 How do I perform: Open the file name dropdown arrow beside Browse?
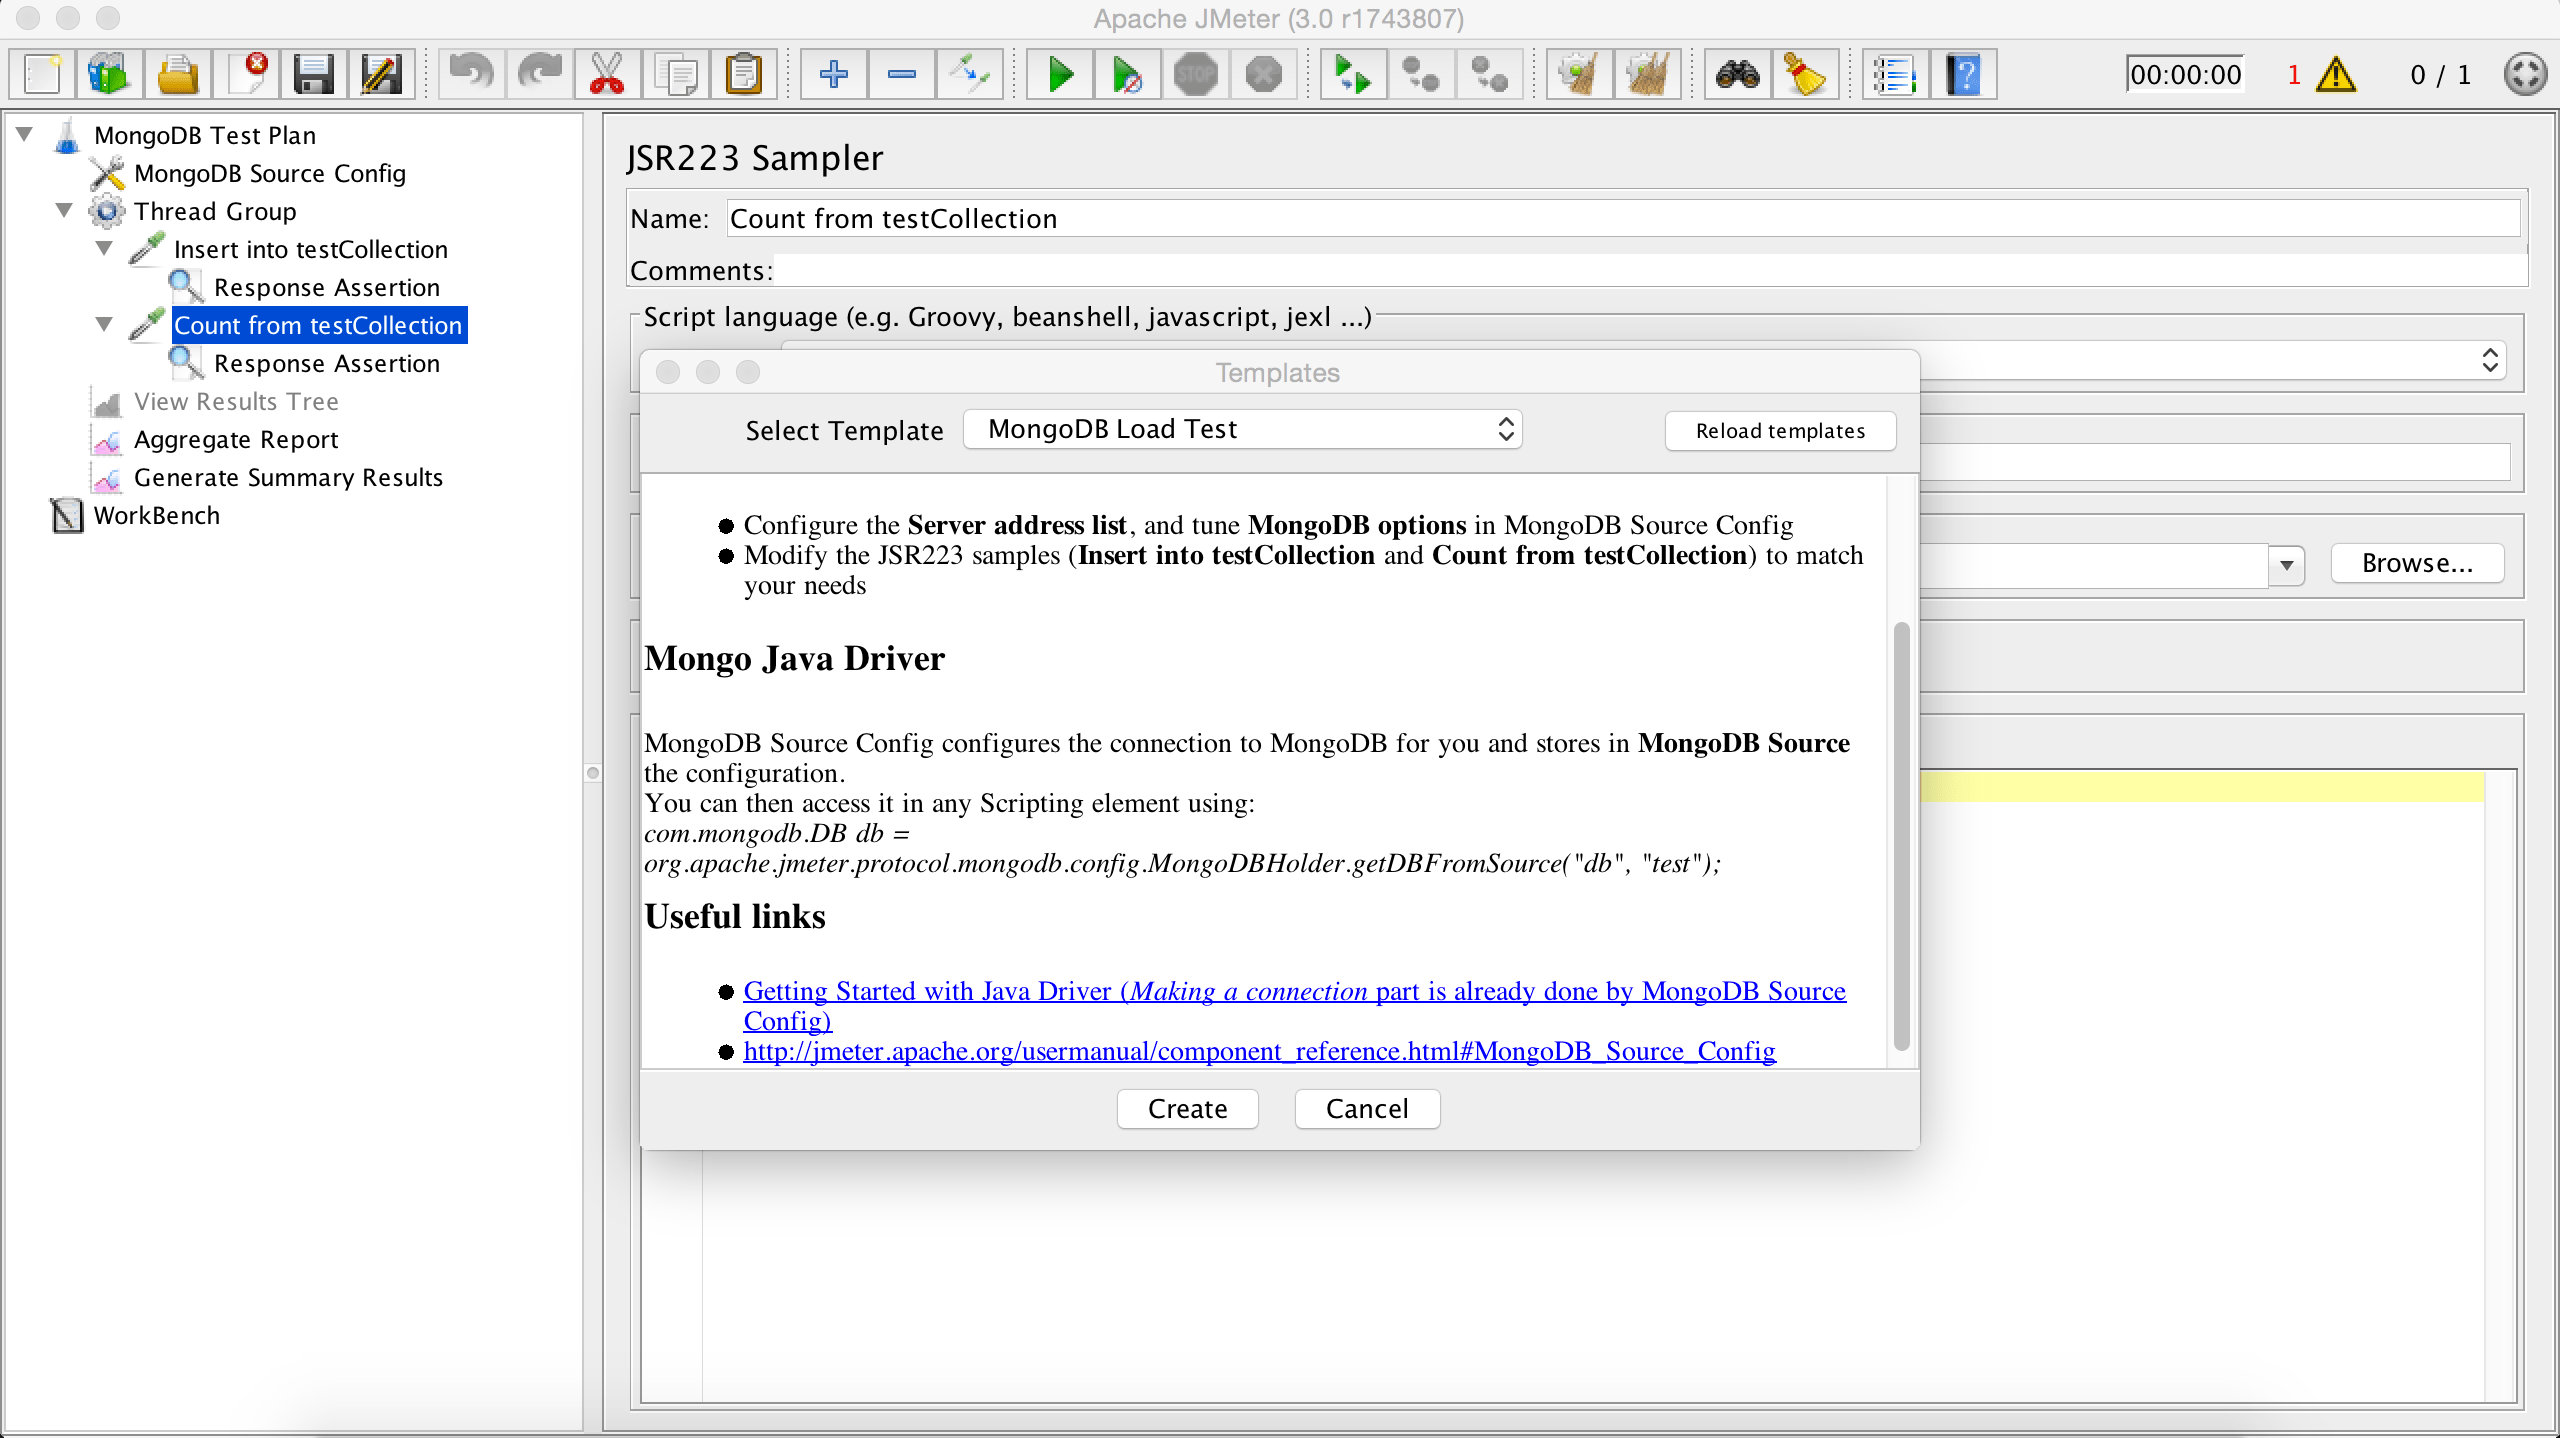click(x=2286, y=566)
